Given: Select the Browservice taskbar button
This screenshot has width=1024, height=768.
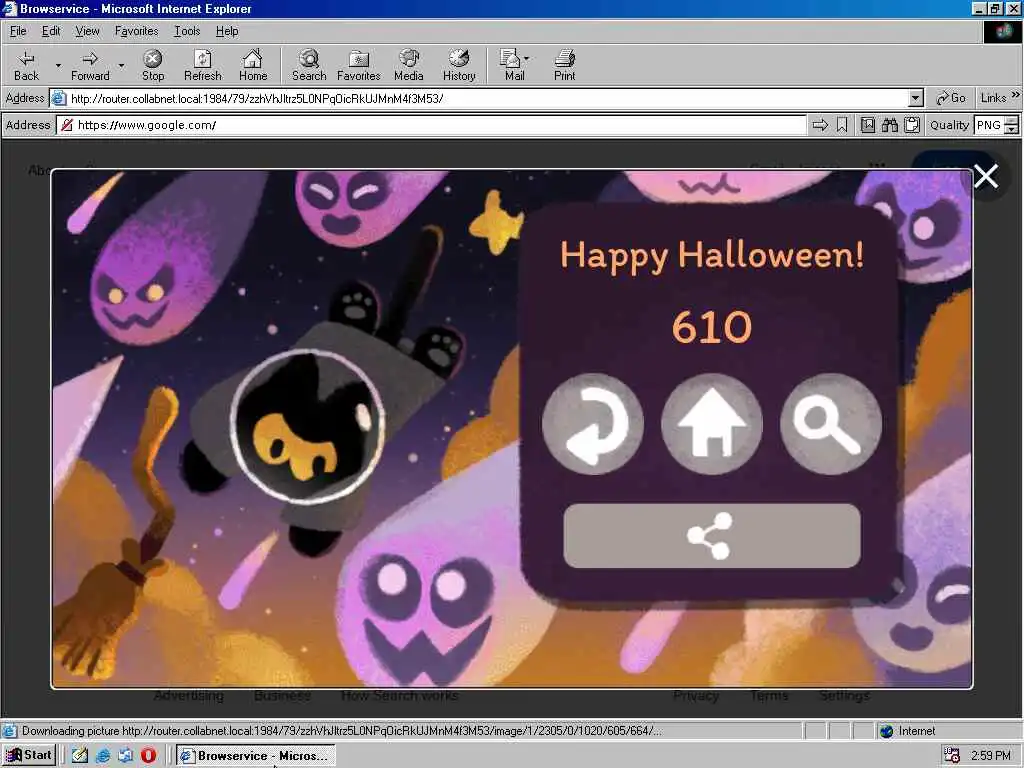Looking at the screenshot, I should pos(256,756).
